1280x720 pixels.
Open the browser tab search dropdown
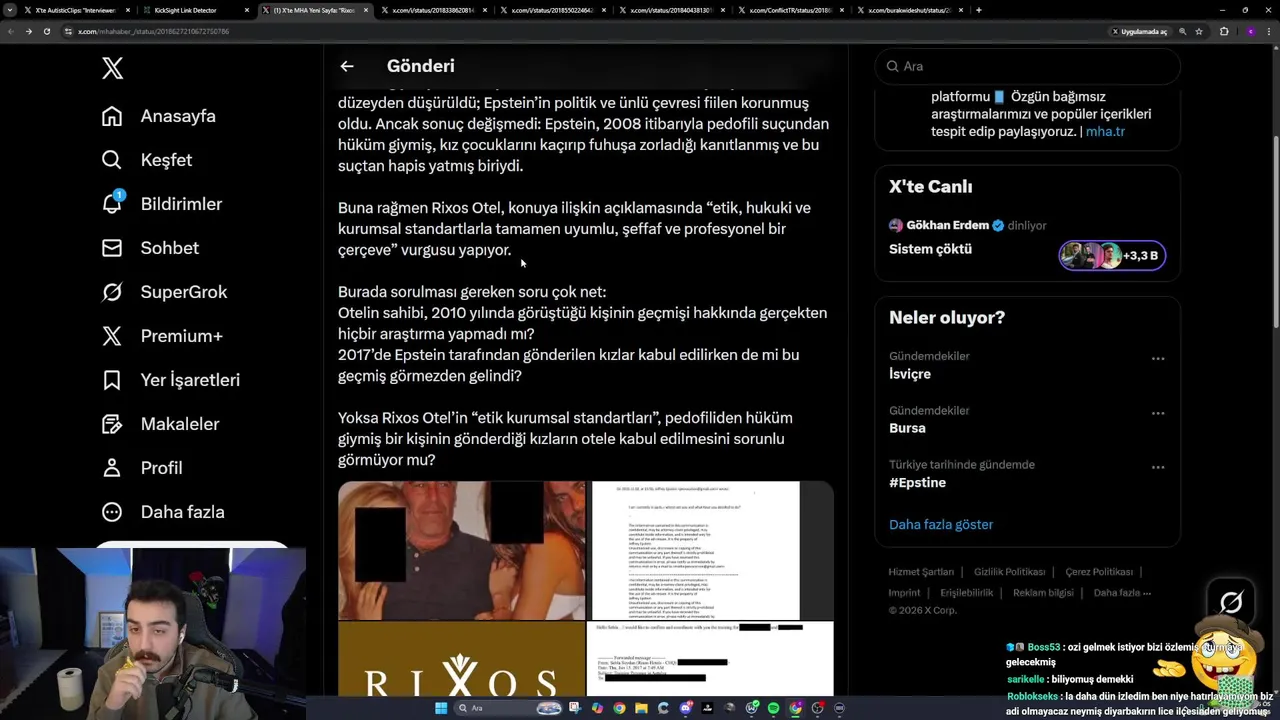click(x=12, y=10)
